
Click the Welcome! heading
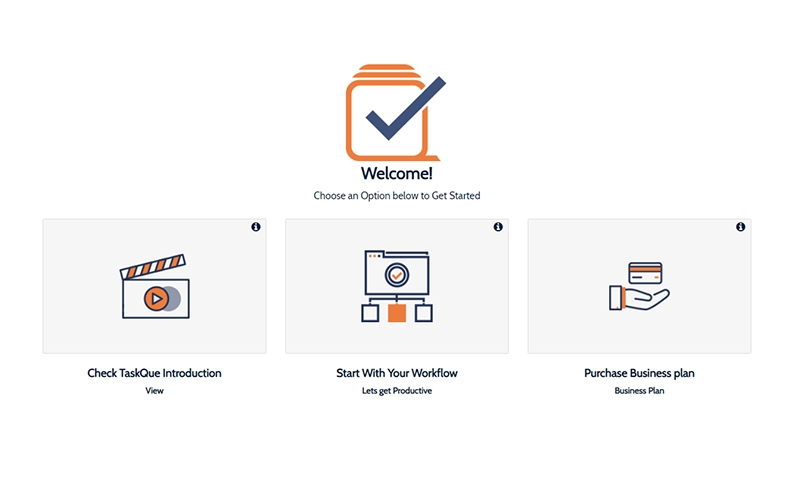397,173
